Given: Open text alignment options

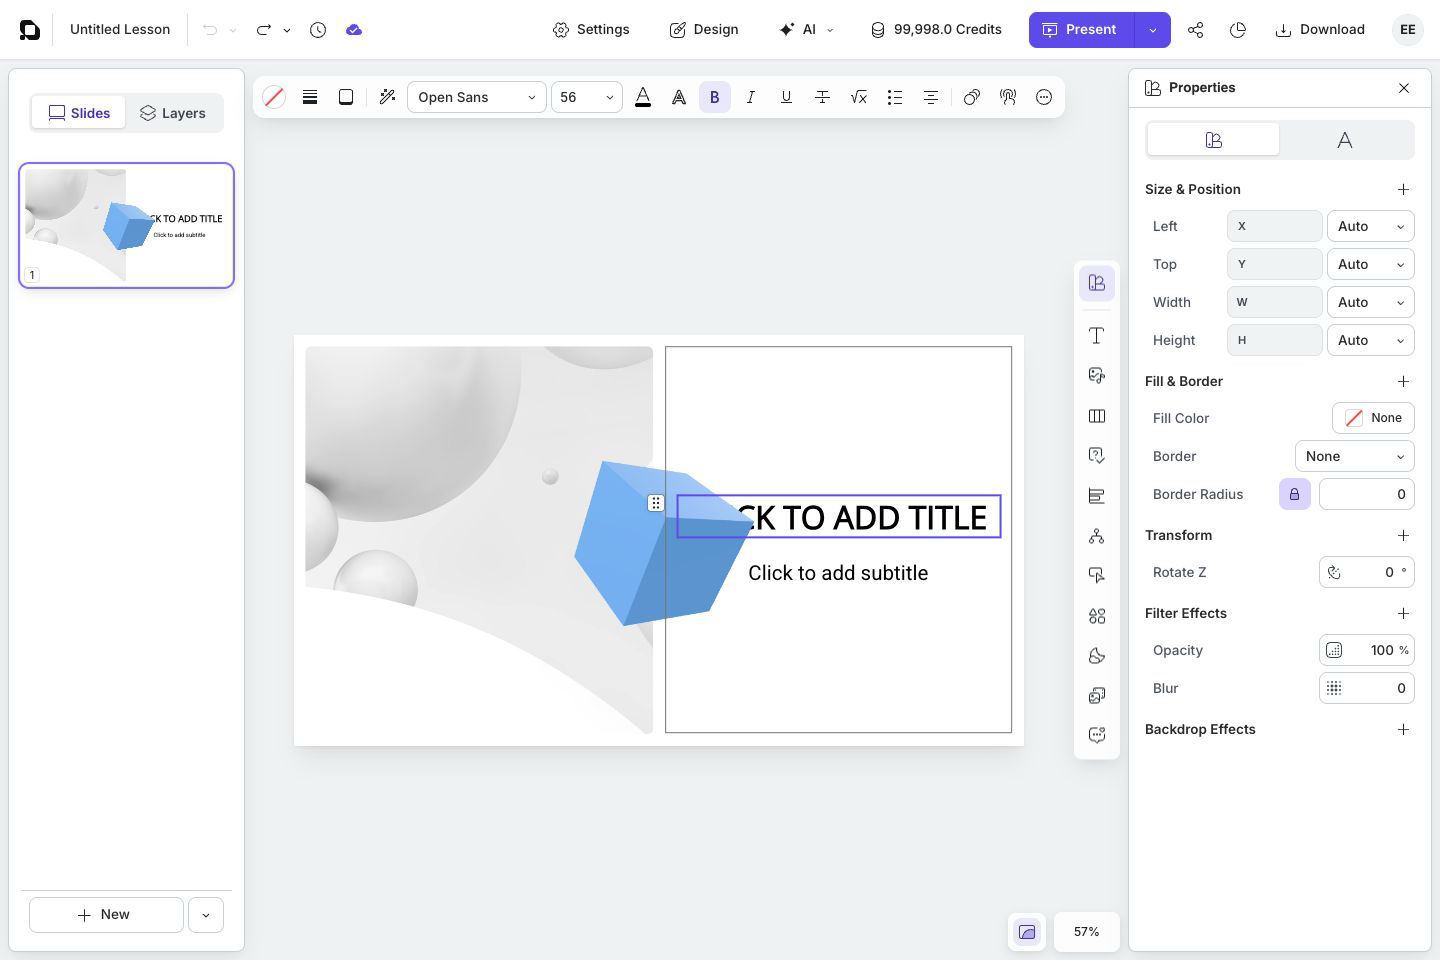Looking at the screenshot, I should point(930,97).
